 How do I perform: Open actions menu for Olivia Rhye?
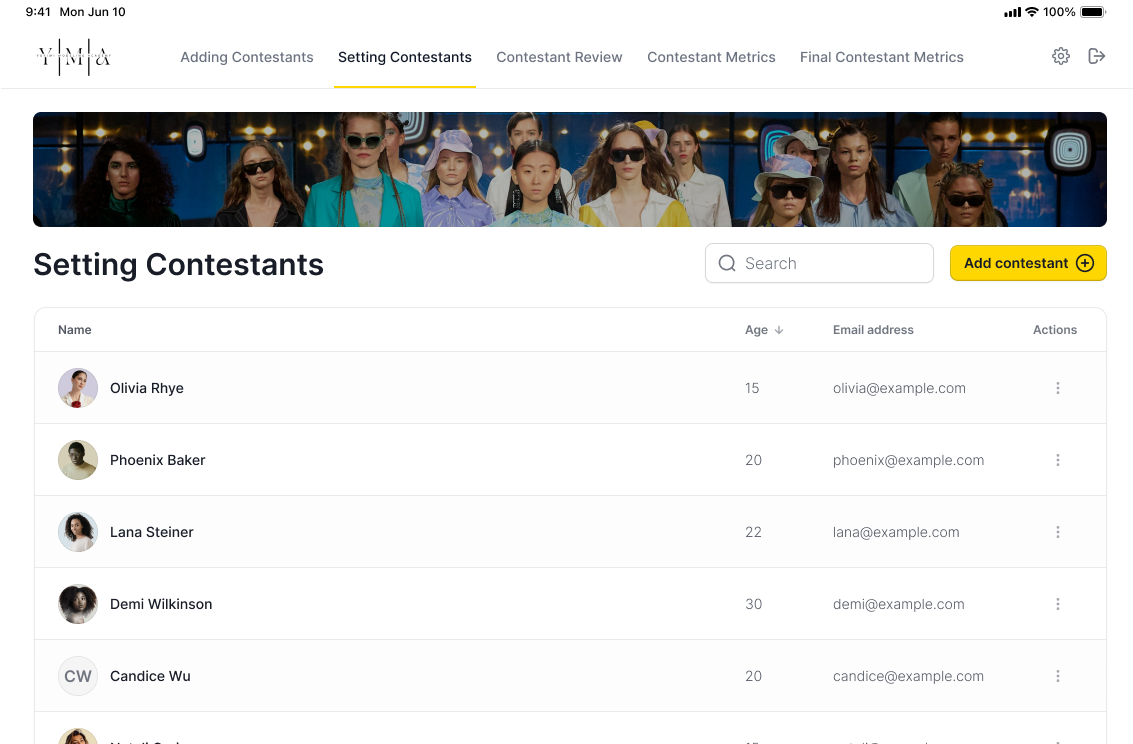[1058, 388]
